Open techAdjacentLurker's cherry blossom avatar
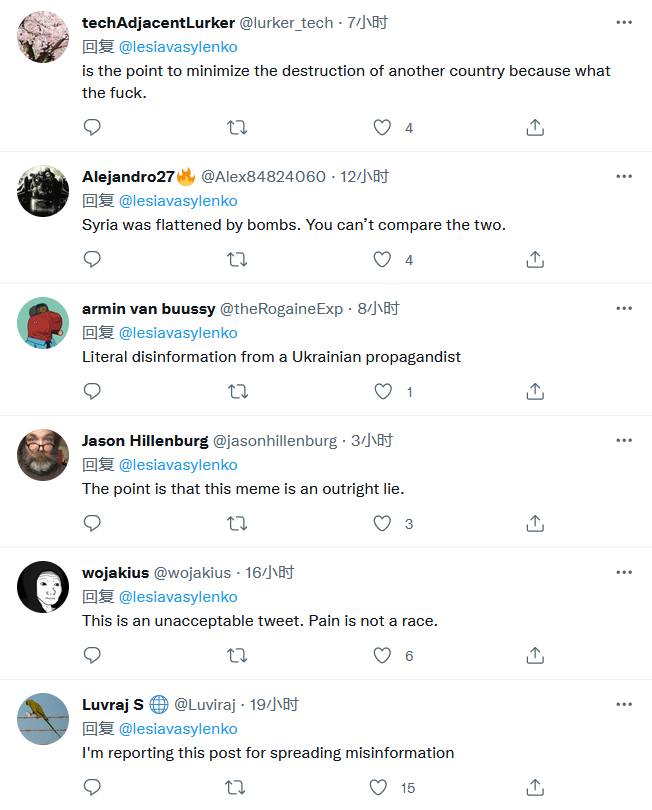This screenshot has height=810, width=652. click(x=43, y=38)
